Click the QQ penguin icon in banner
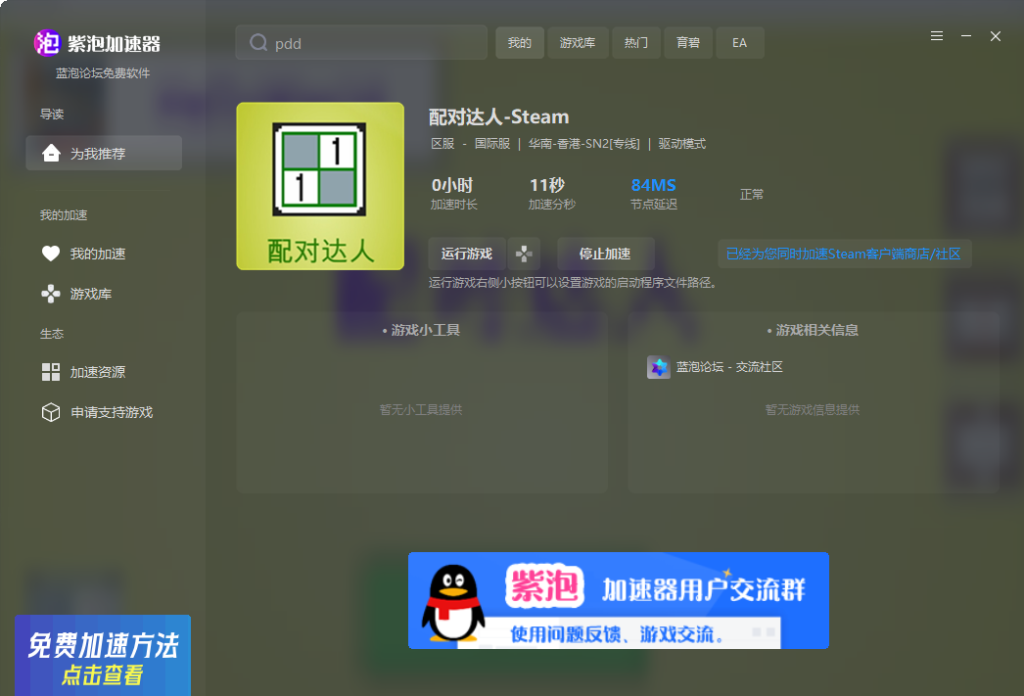The width and height of the screenshot is (1024, 696). (x=453, y=603)
